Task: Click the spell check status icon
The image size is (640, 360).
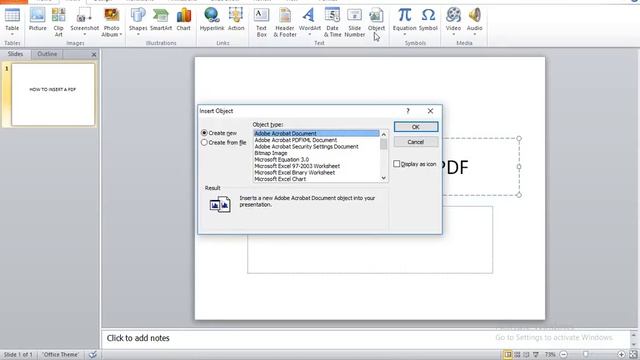Action: [93, 355]
